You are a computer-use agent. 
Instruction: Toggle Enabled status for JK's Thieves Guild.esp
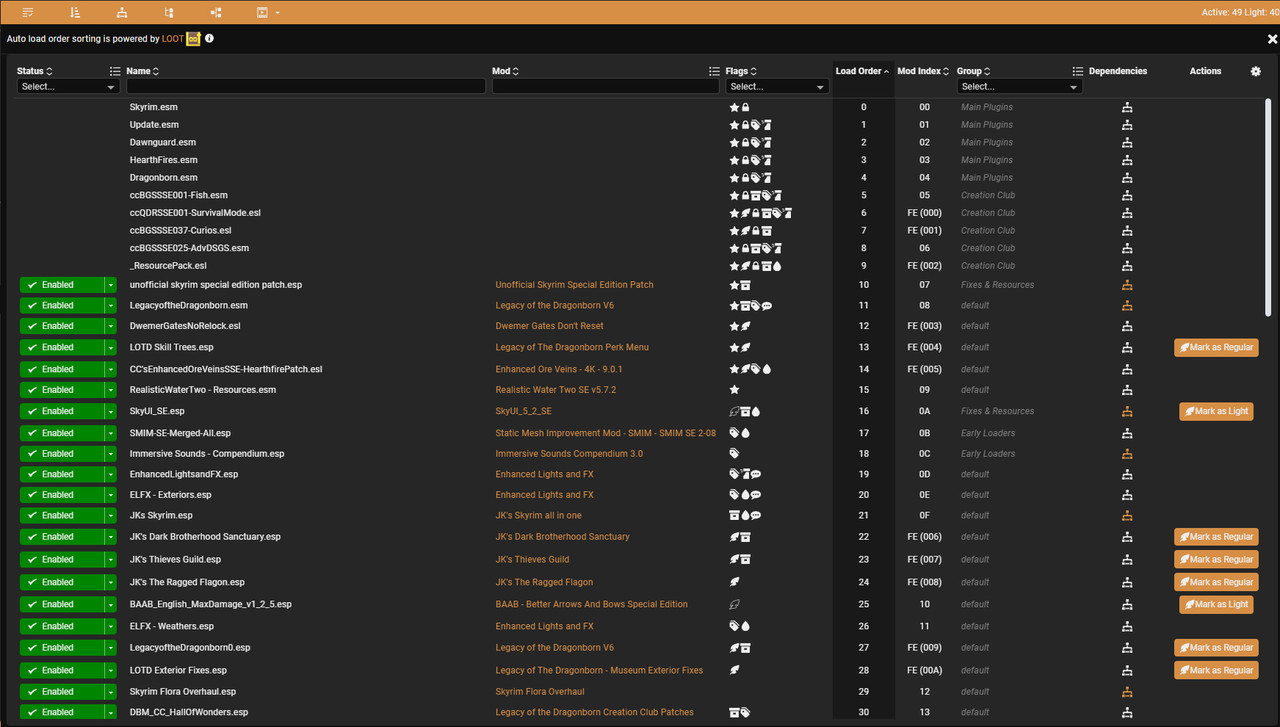[61, 559]
